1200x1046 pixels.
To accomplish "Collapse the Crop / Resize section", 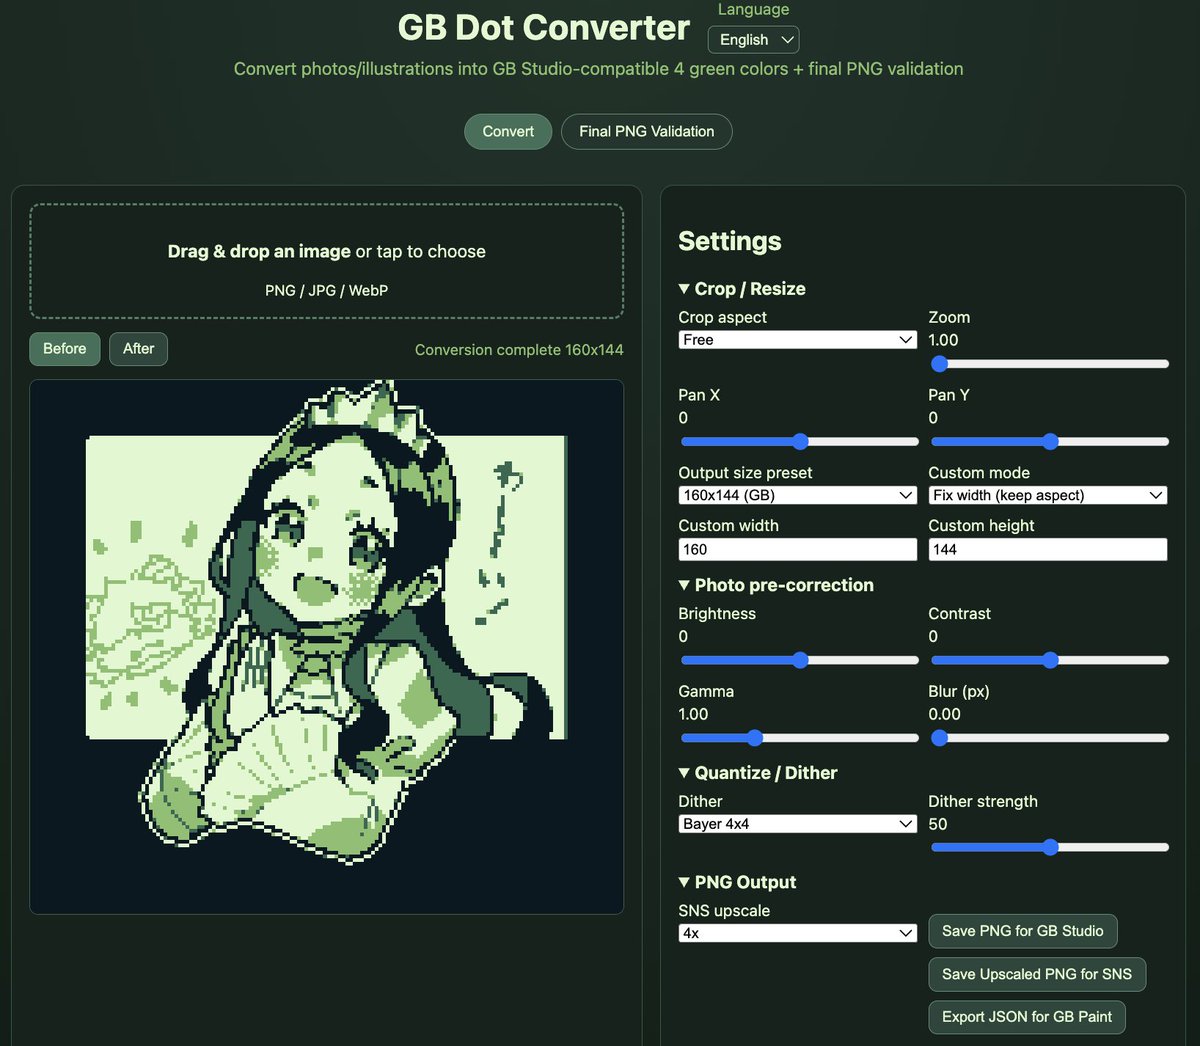I will coord(742,289).
